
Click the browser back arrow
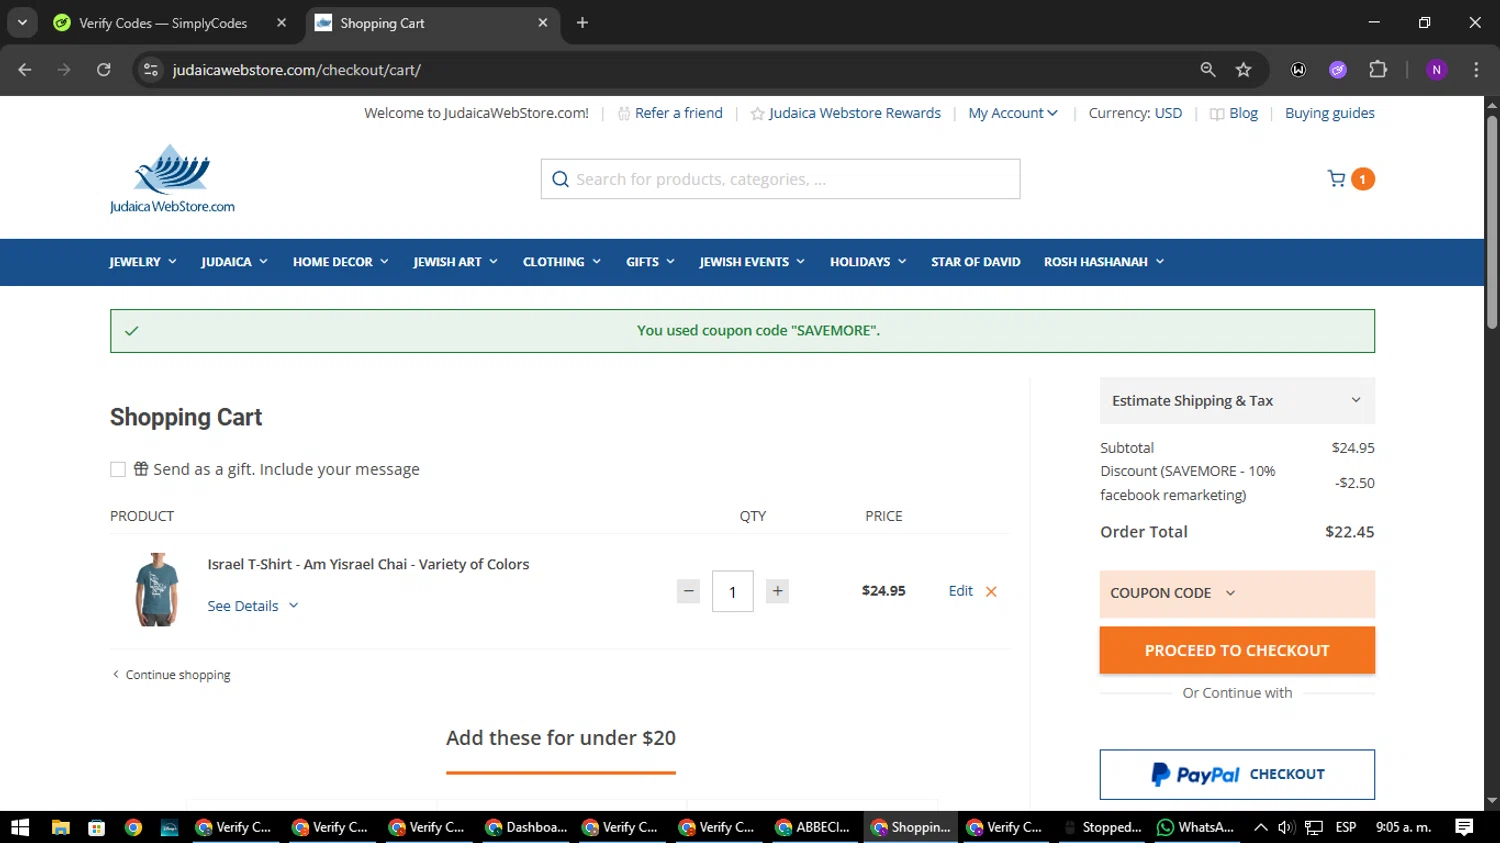pos(25,70)
